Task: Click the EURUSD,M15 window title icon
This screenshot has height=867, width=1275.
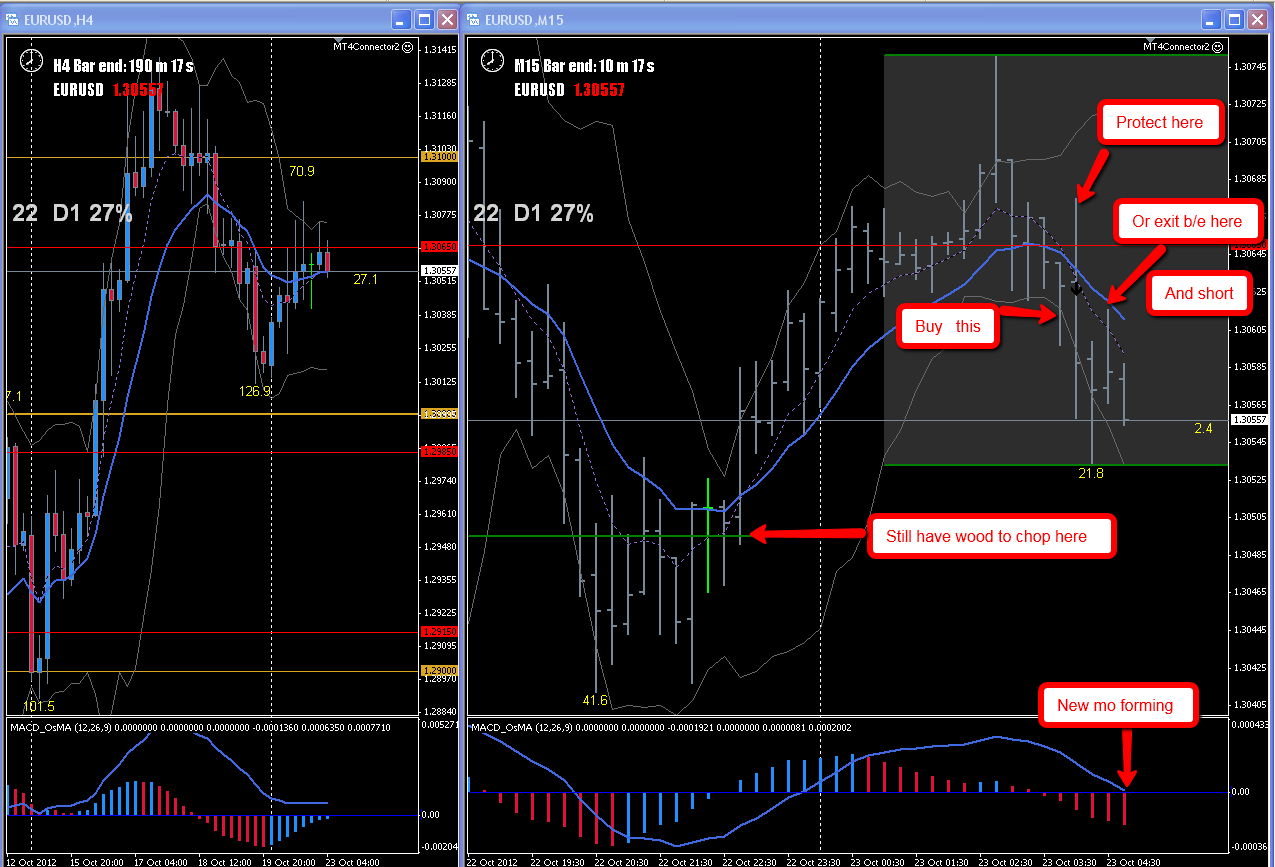Action: click(x=474, y=19)
